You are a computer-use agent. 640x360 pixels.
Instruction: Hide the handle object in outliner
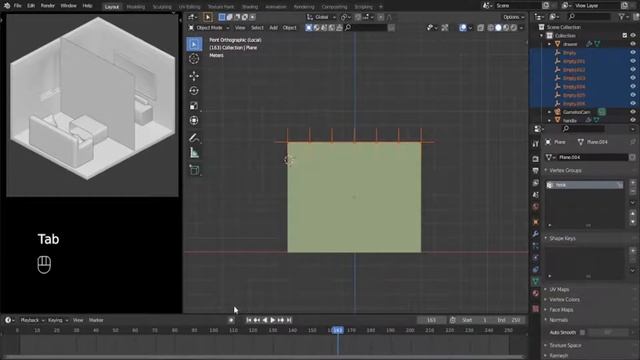click(633, 120)
